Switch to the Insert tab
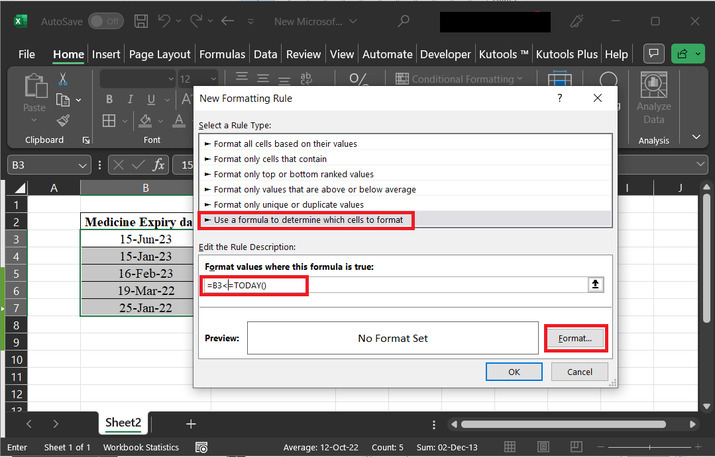Screen dimensions: 715x457 106,54
